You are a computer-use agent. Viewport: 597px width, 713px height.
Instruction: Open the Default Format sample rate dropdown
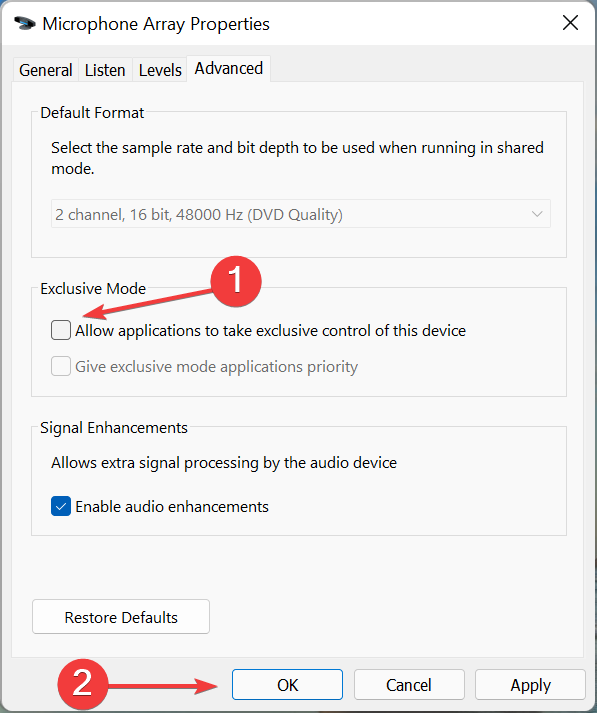(x=301, y=214)
